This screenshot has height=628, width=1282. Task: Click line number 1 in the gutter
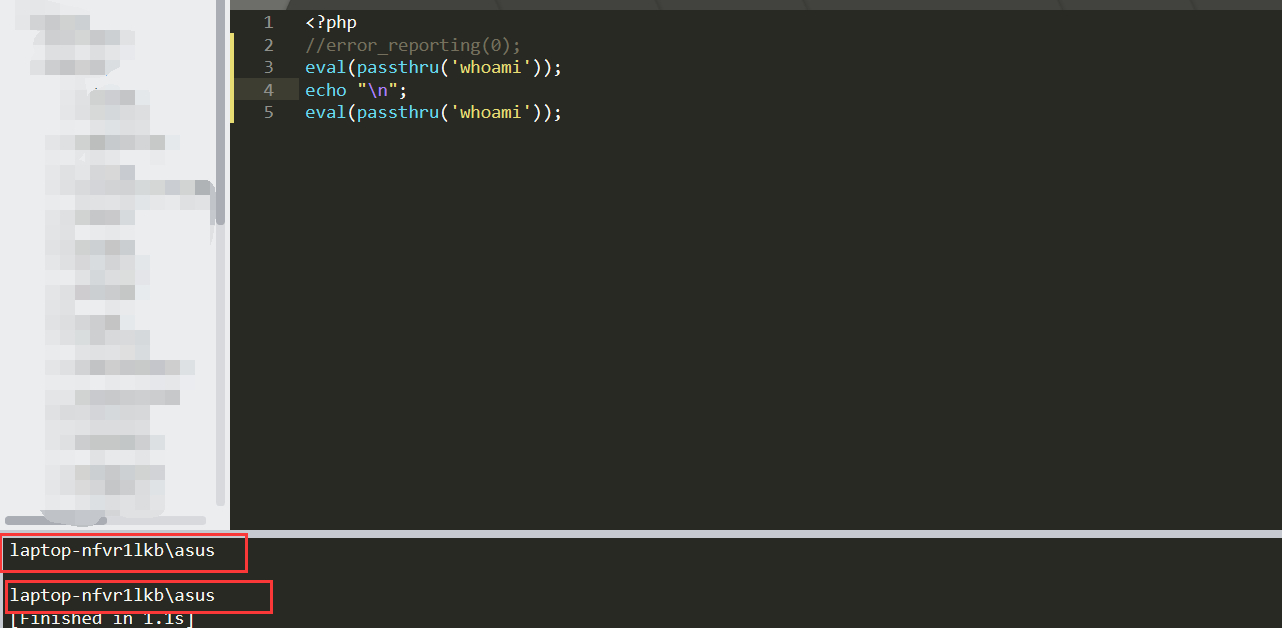268,22
